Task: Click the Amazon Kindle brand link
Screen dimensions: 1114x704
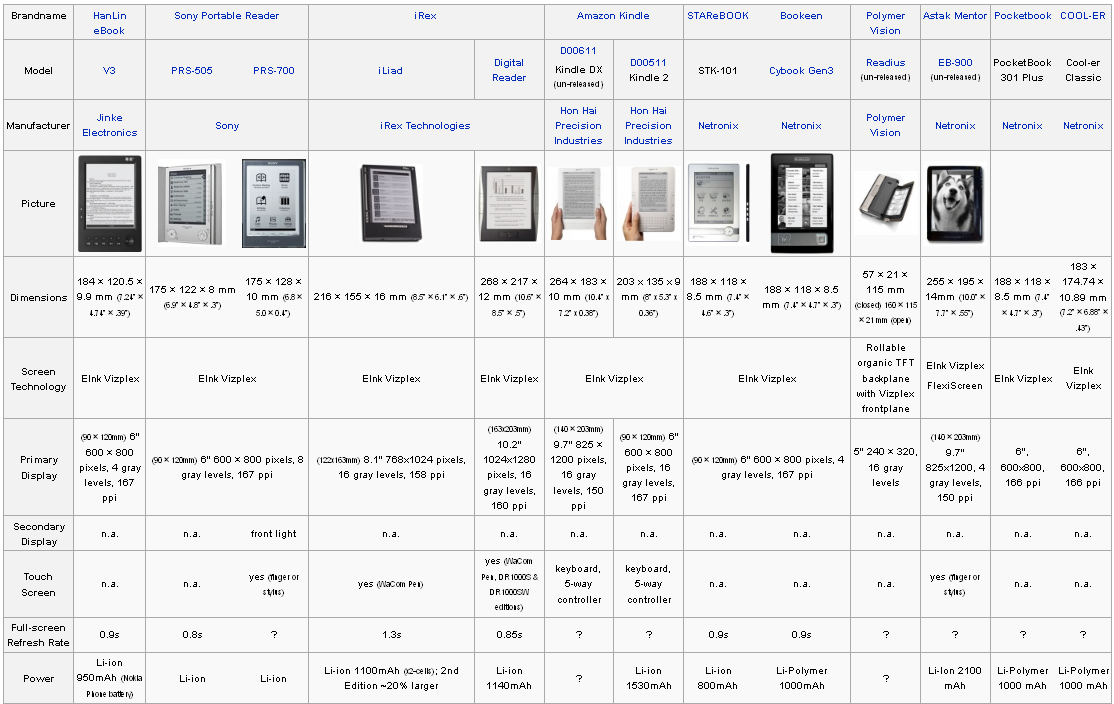Action: (x=613, y=16)
